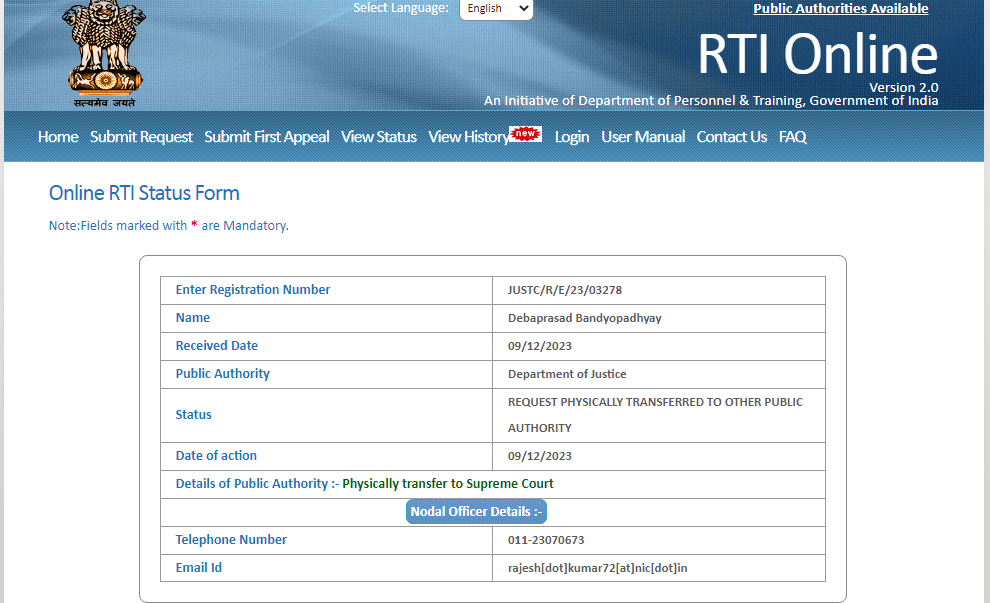Open View History from the navigation bar
The image size is (990, 603).
468,137
